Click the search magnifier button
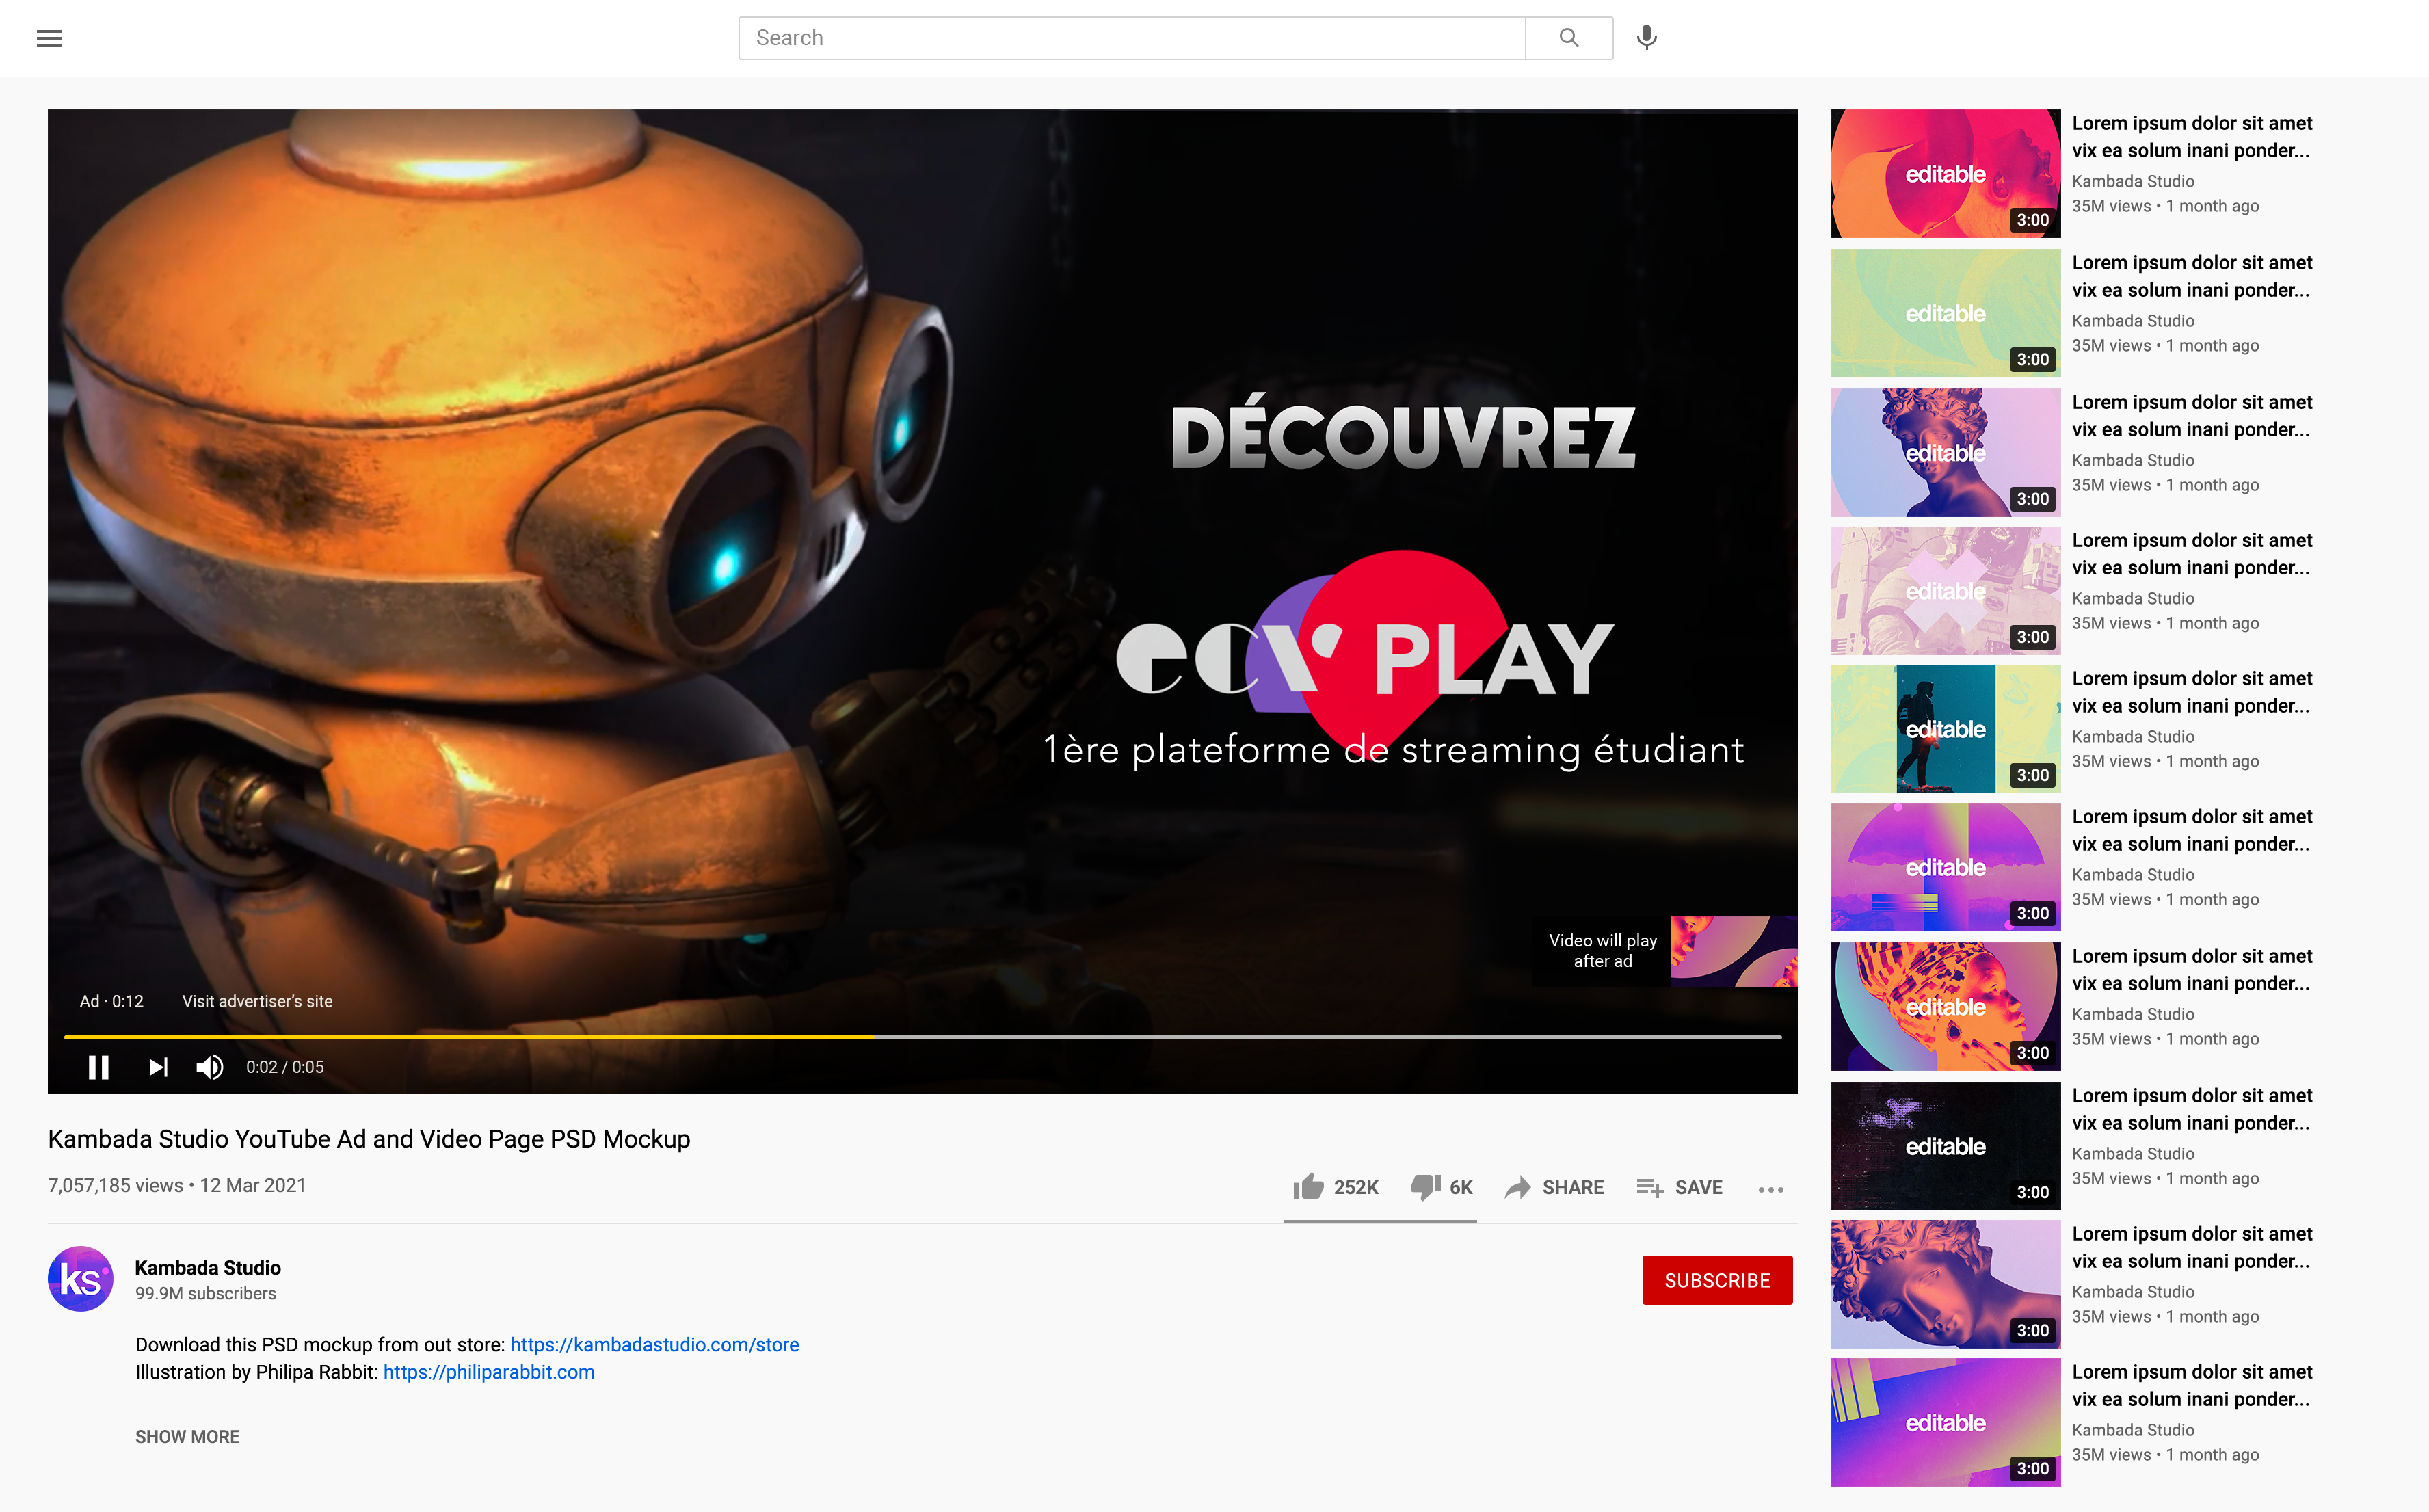2429x1512 pixels. click(1568, 38)
